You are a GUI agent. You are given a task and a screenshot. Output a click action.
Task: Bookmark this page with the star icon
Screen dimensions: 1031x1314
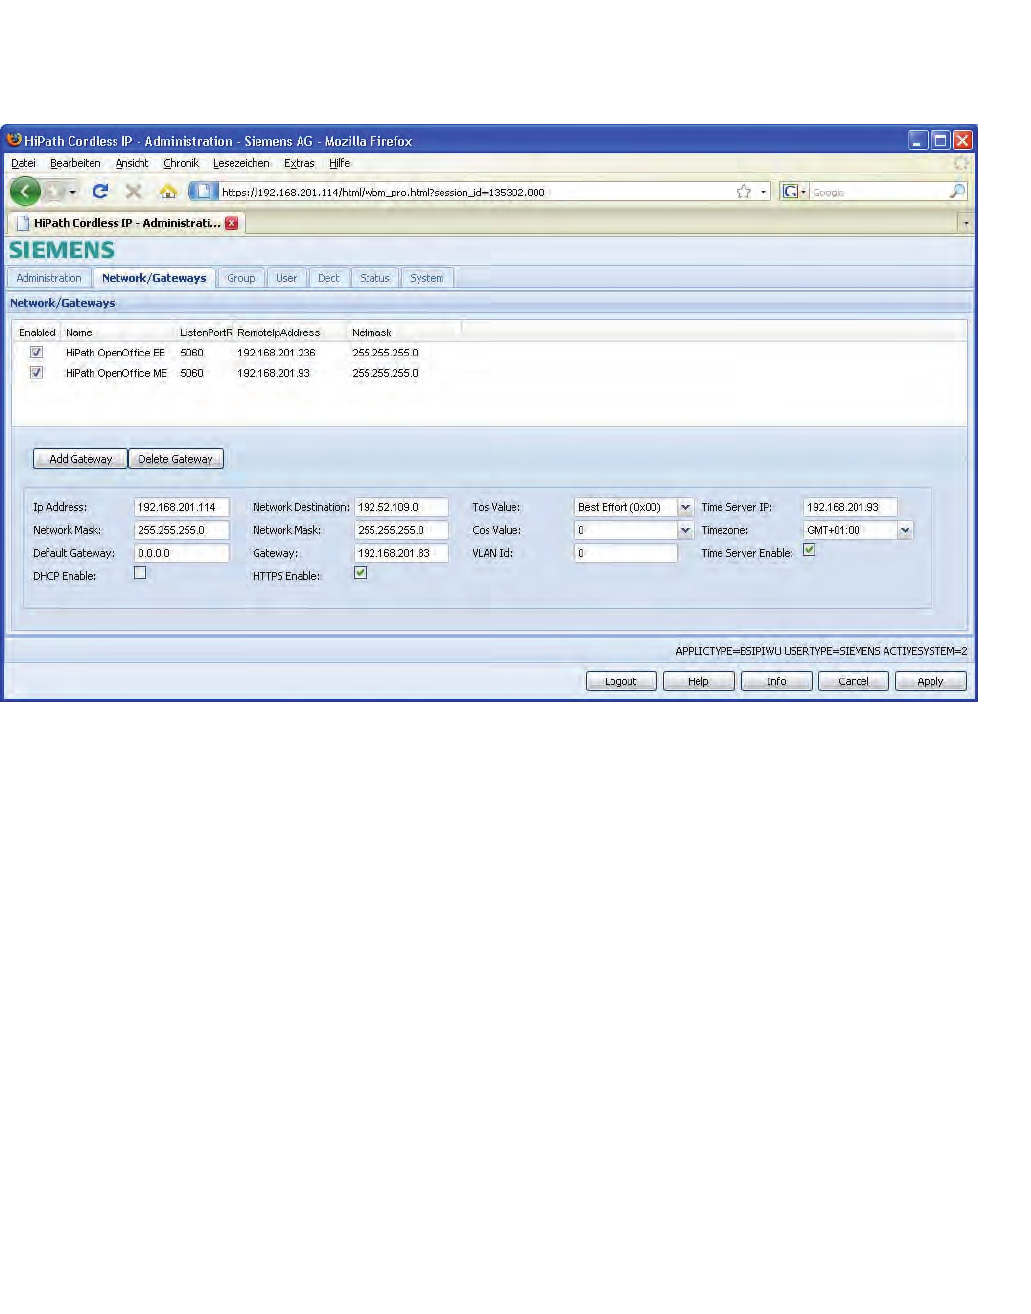[x=744, y=192]
